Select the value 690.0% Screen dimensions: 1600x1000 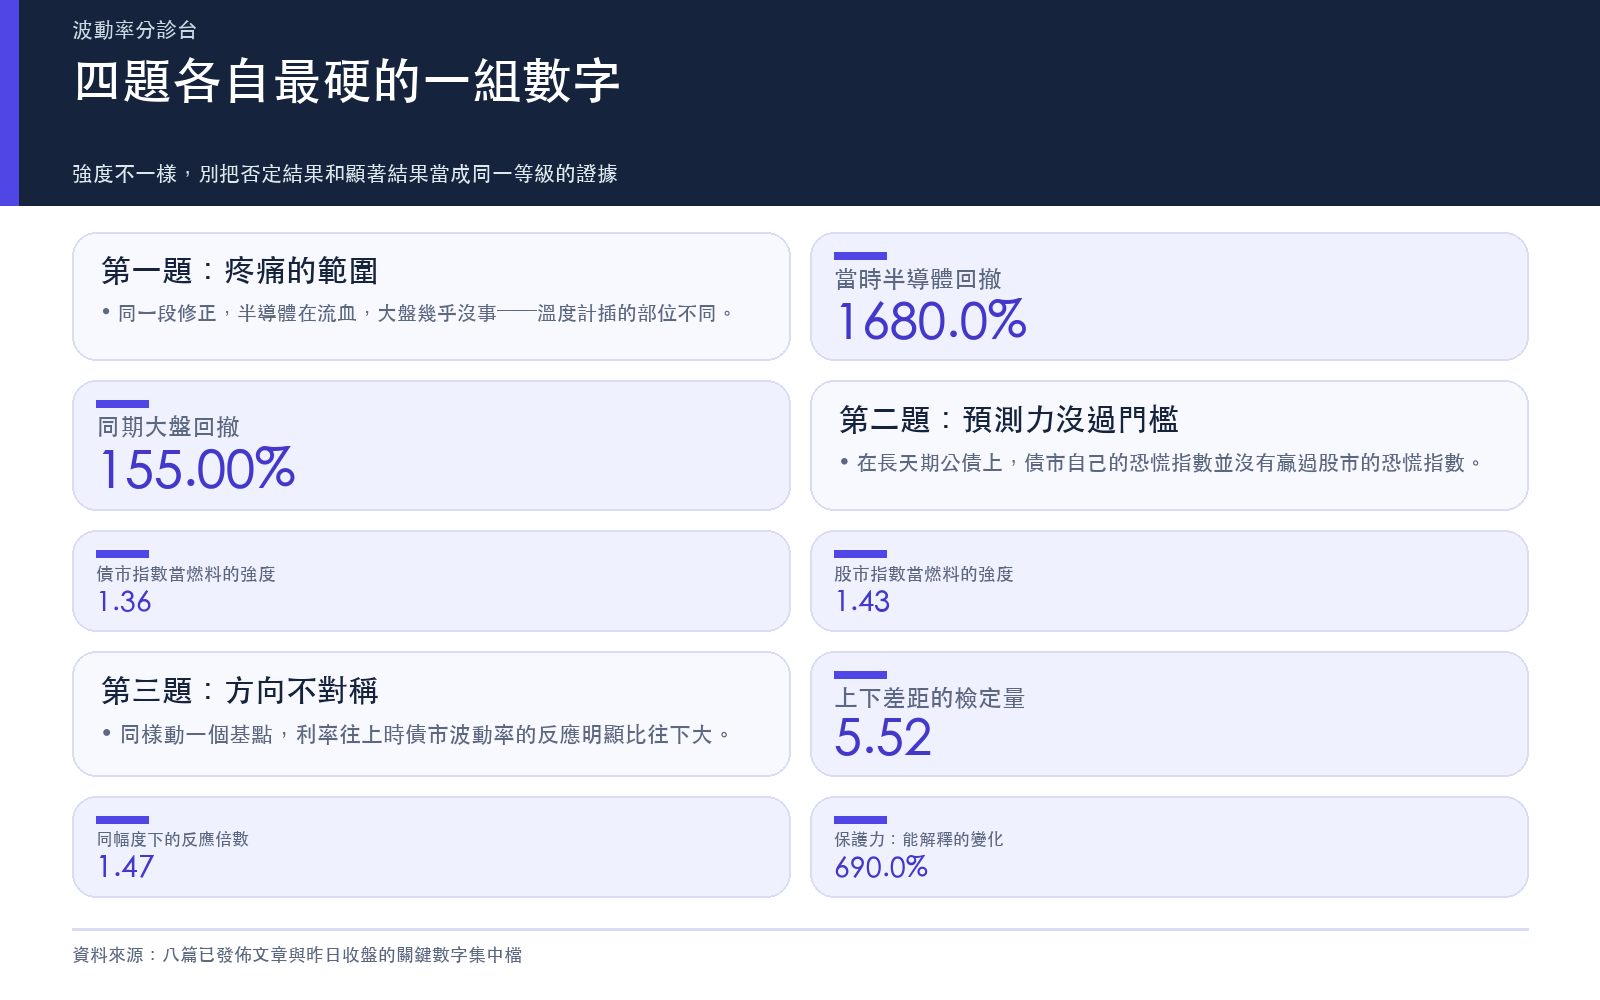pyautogui.click(x=881, y=867)
